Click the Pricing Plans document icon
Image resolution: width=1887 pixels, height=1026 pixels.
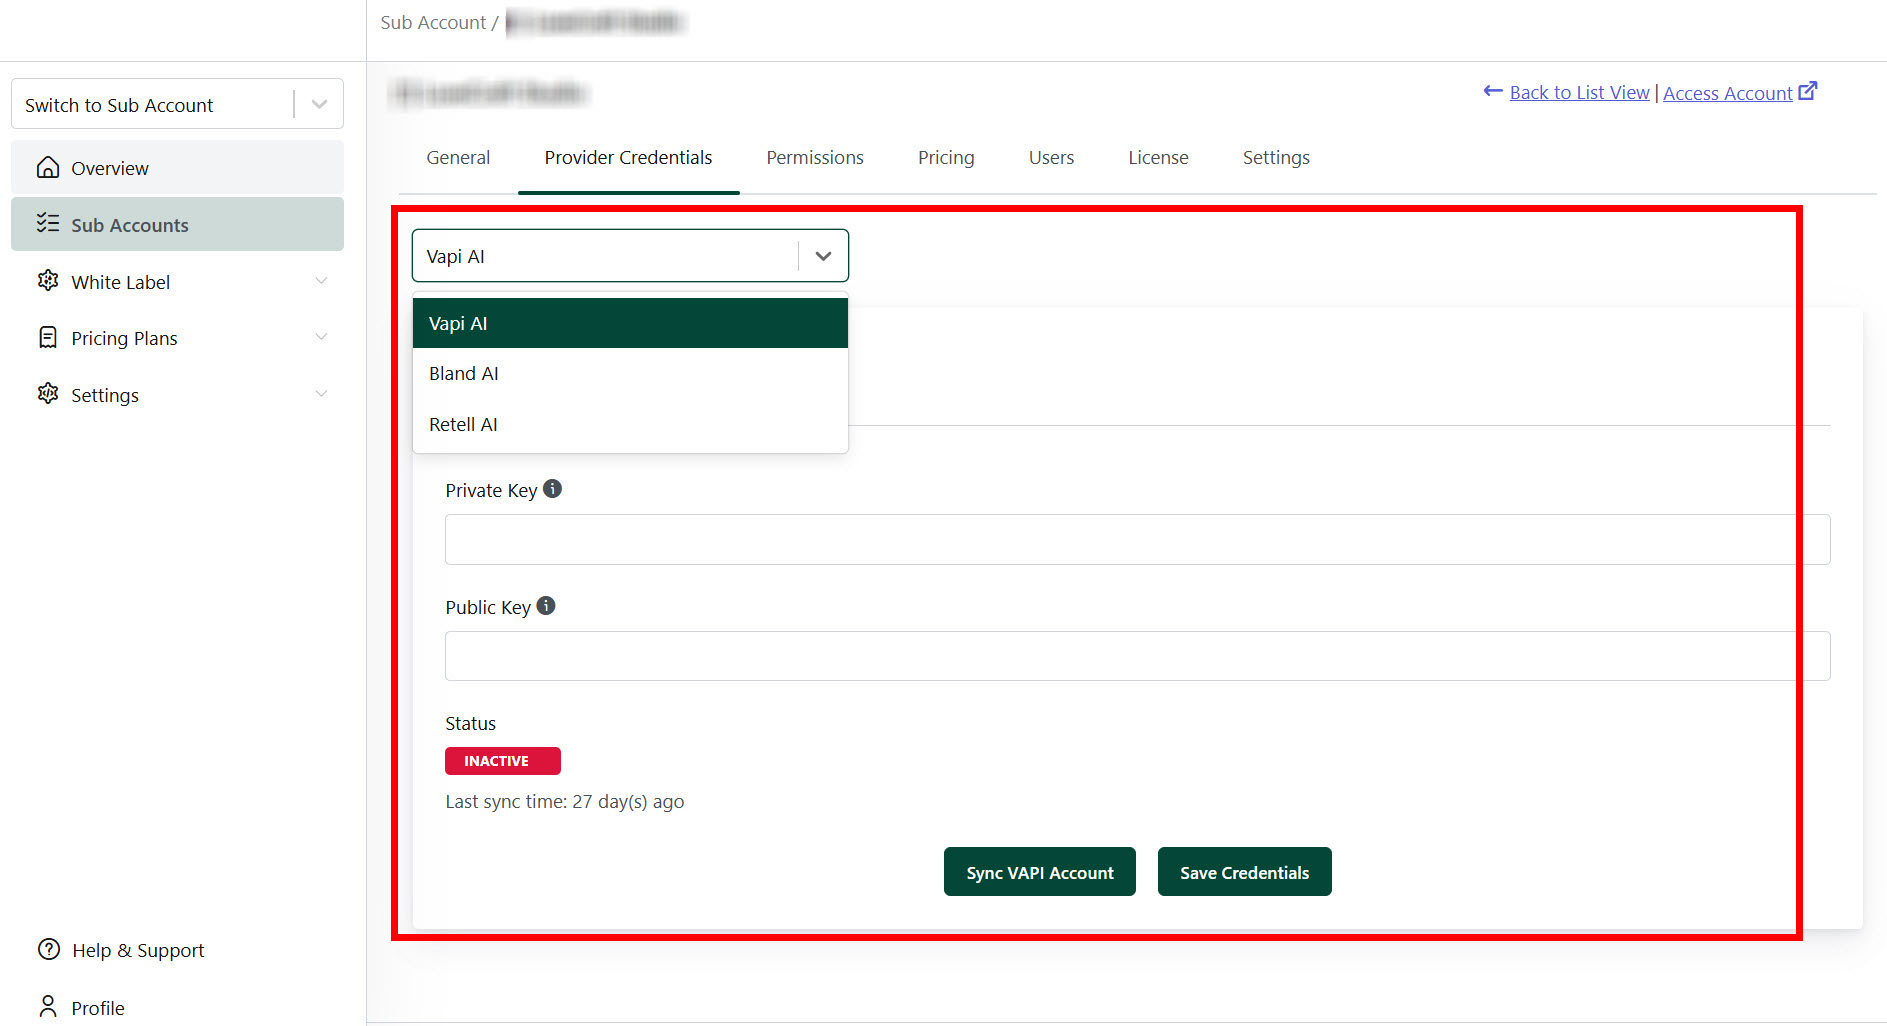pos(48,338)
